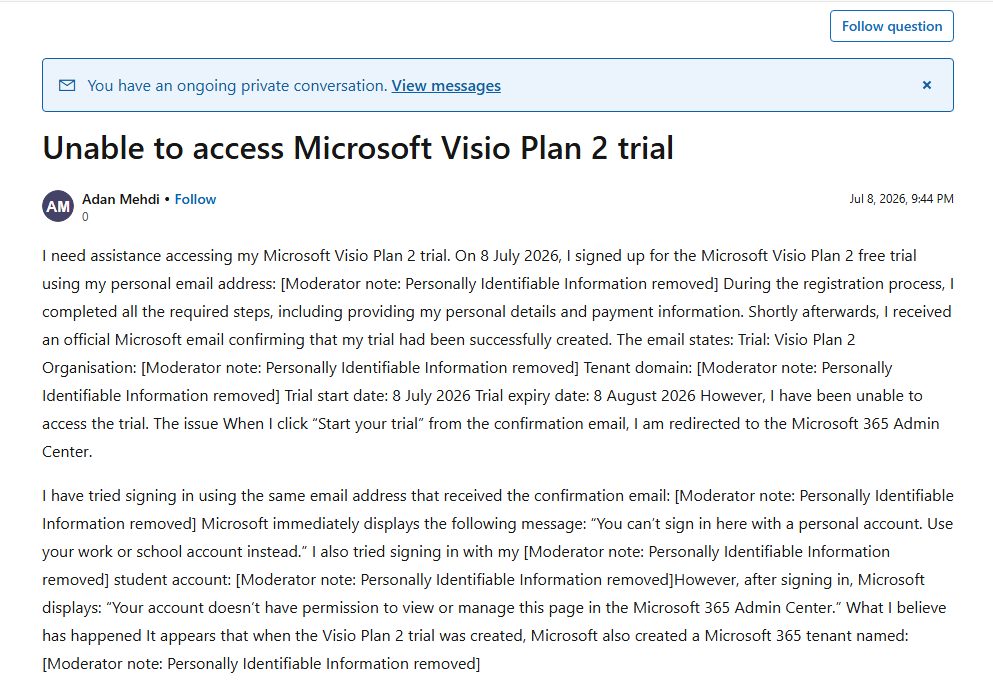This screenshot has width=993, height=684.
Task: Click the AM user avatar
Action: 58,206
